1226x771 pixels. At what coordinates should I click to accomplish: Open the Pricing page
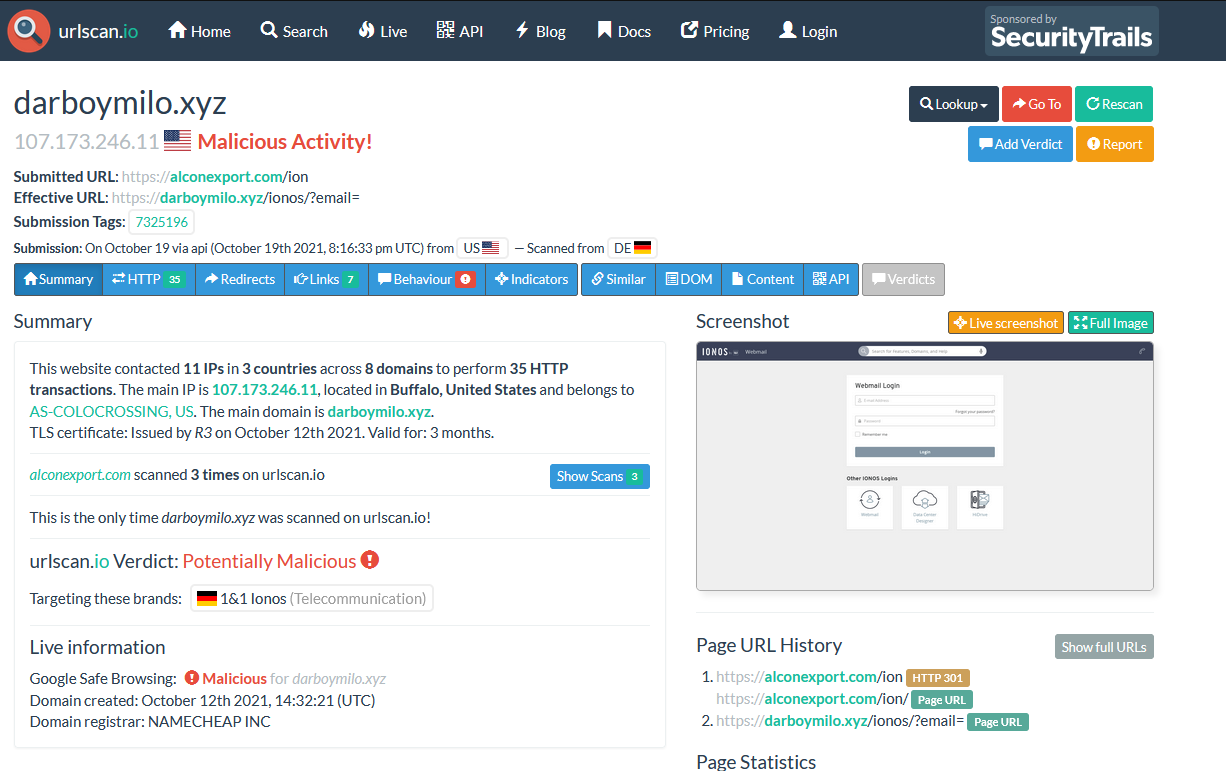[715, 31]
